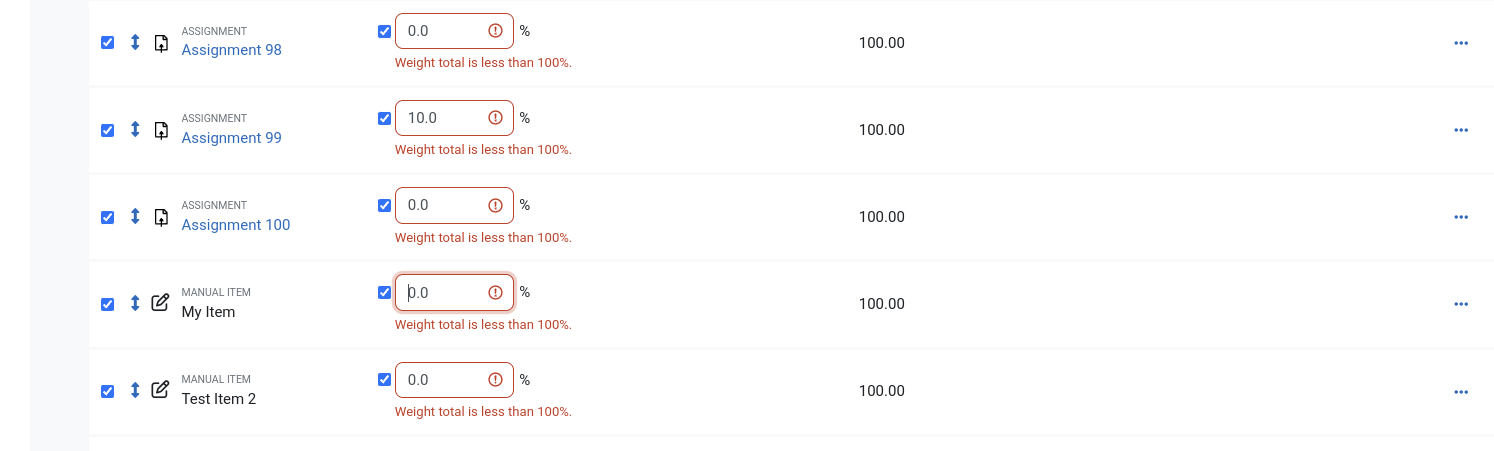Toggle the row checkbox for Test Item 2
The height and width of the screenshot is (451, 1494).
pos(108,391)
